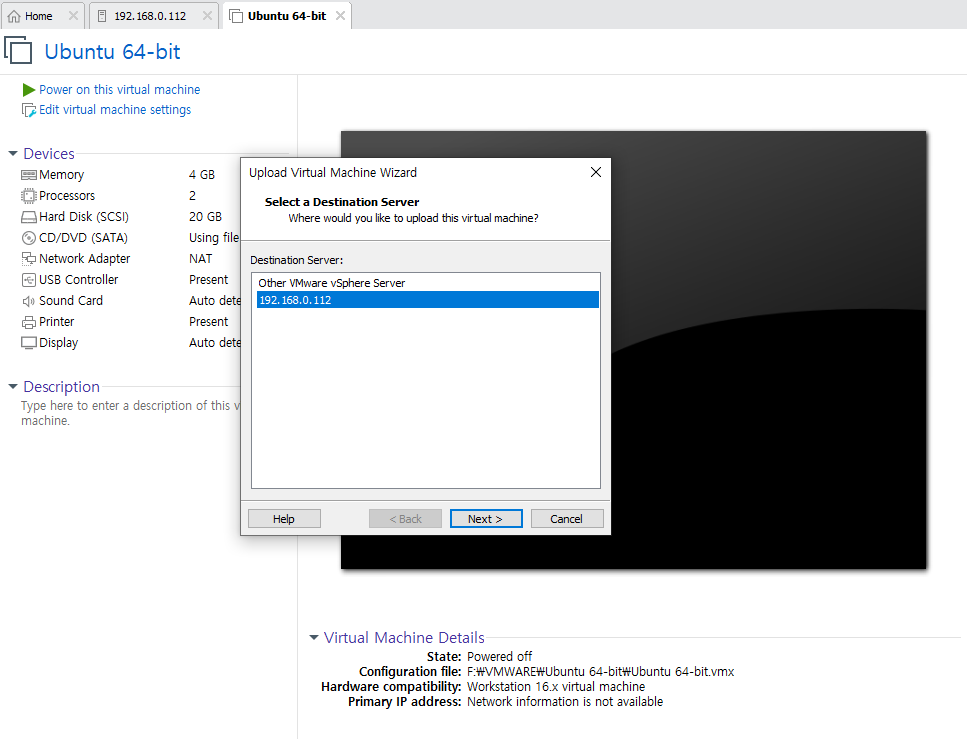Select the Processors chip icon

(x=28, y=196)
